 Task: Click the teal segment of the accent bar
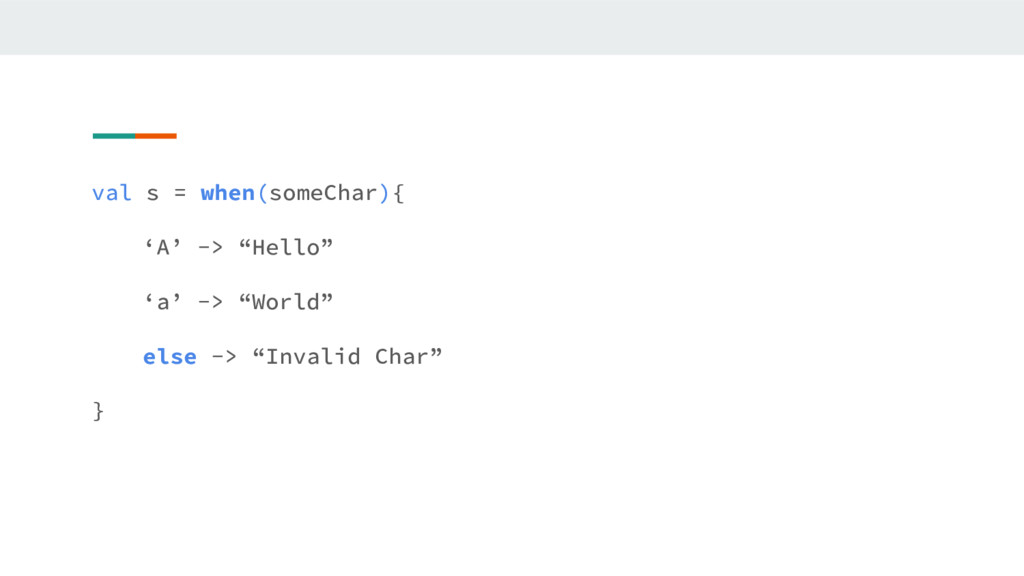click(113, 136)
